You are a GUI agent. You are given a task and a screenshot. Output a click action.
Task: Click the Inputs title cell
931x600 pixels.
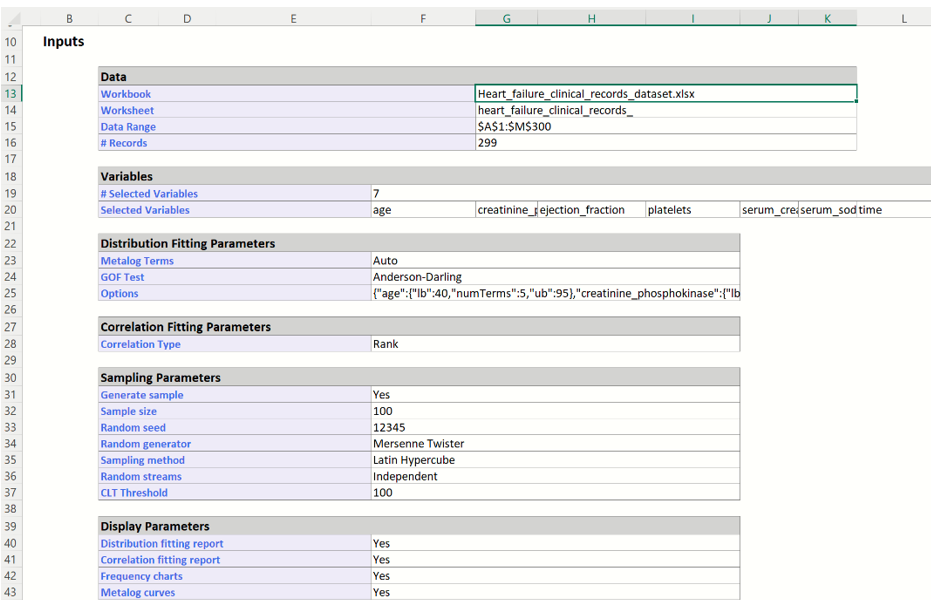tap(62, 41)
